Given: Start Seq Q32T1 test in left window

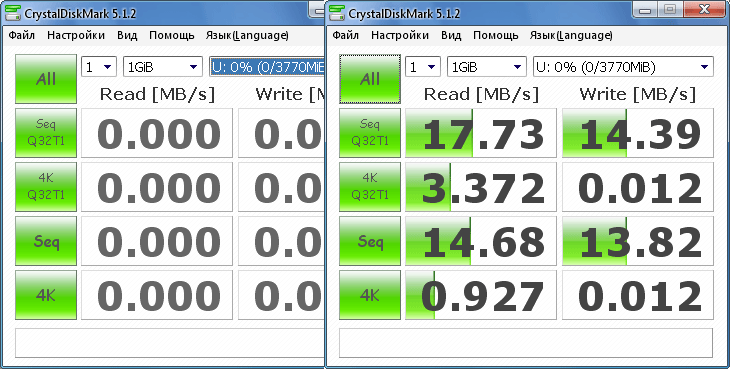Looking at the screenshot, I should [46, 133].
